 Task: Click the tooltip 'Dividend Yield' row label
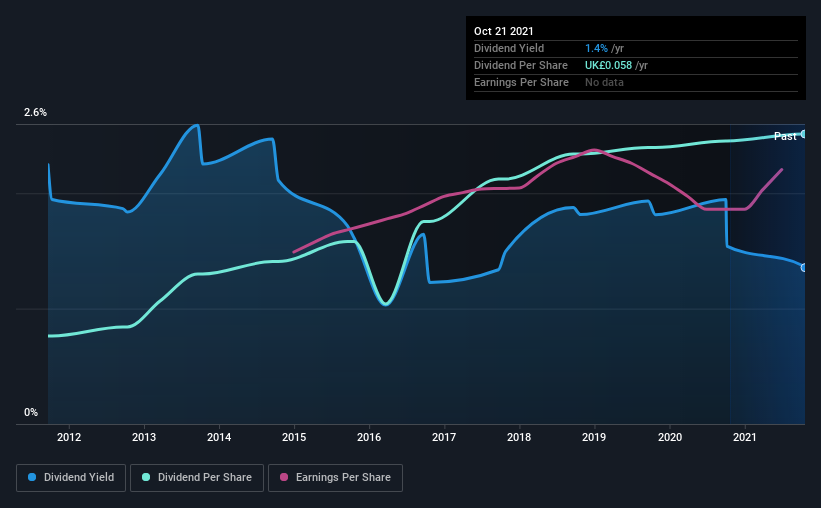509,48
